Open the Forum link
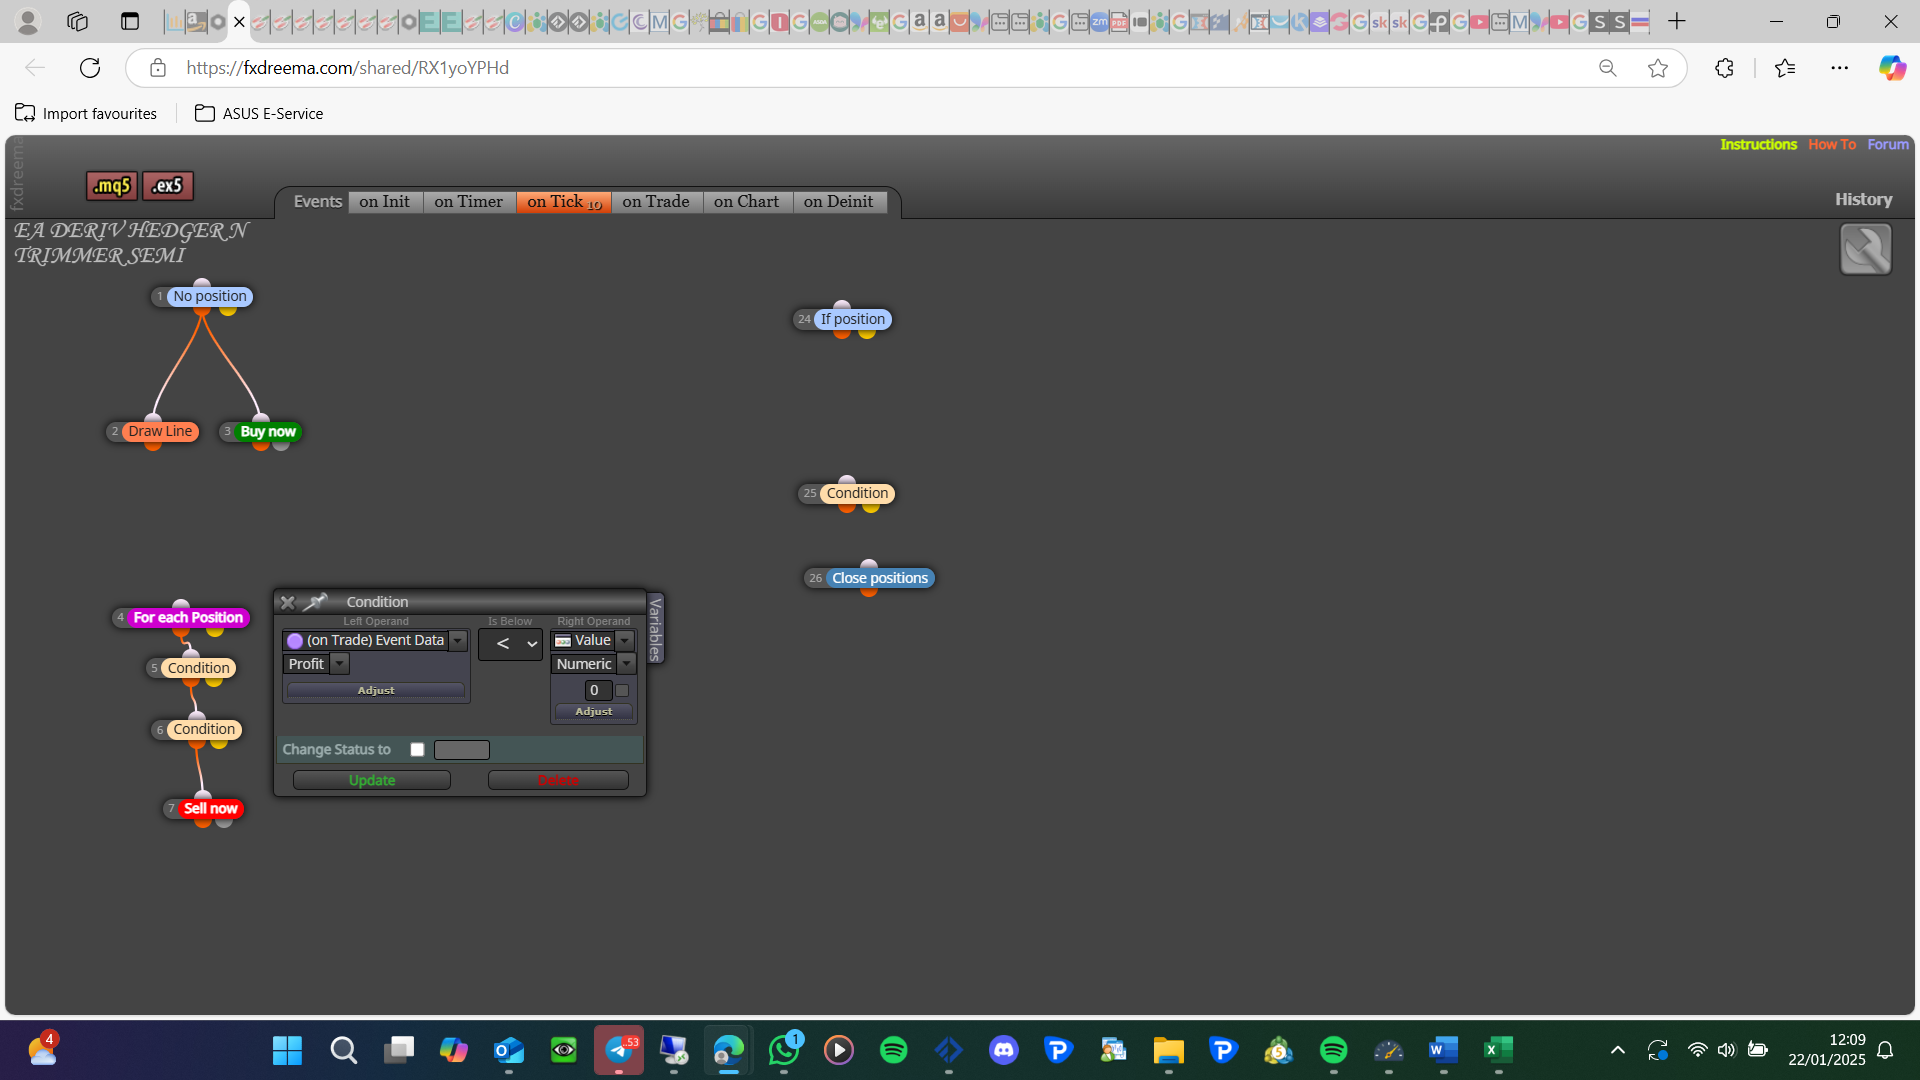Viewport: 1920px width, 1080px height. 1888,145
